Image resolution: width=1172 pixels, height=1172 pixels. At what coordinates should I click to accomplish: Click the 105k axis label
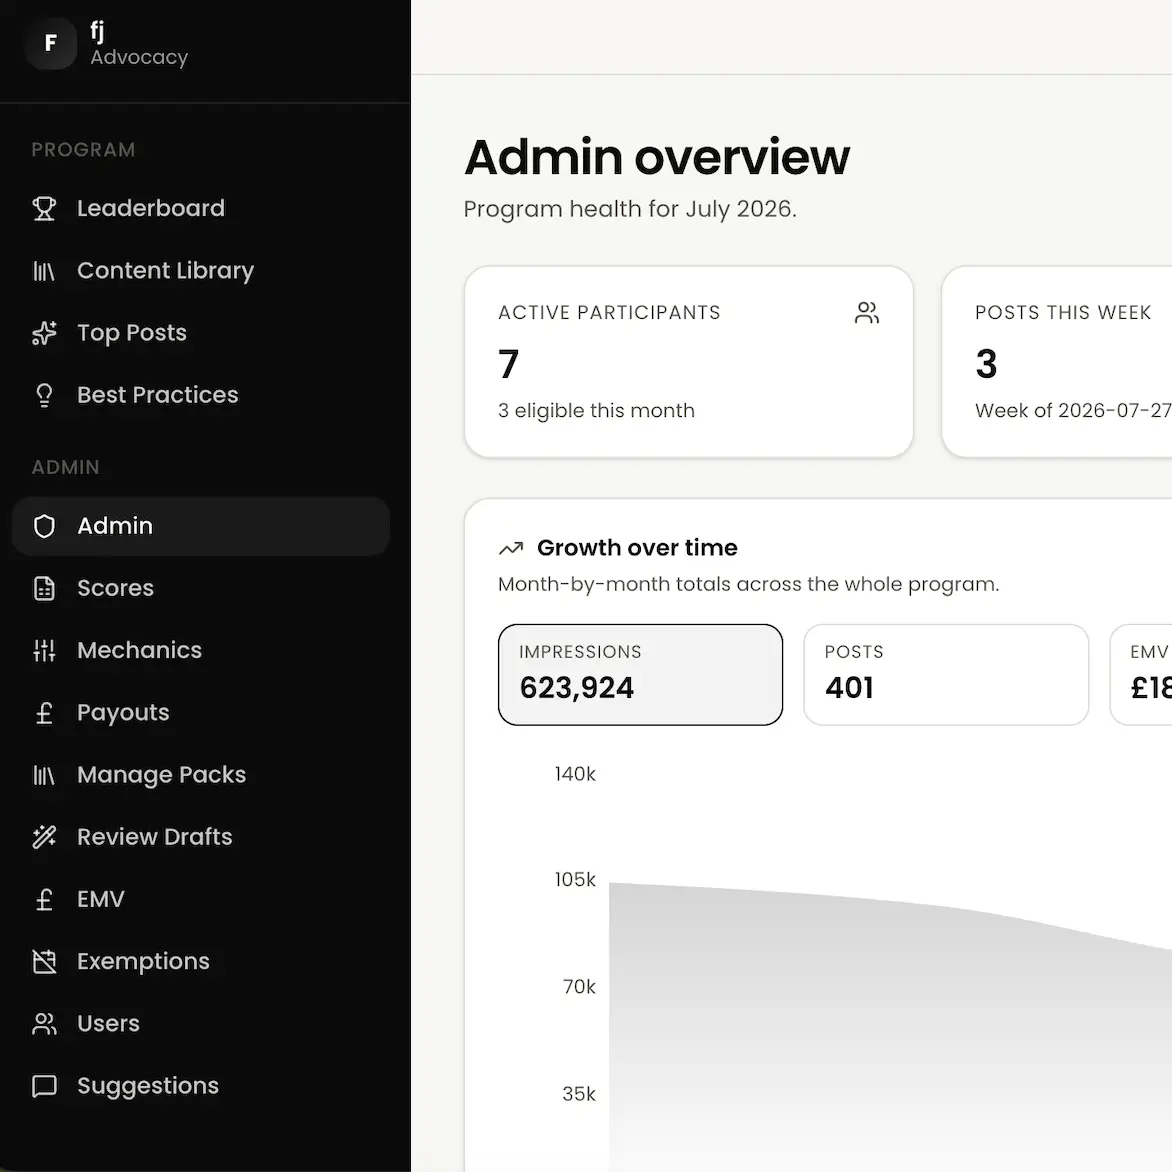pyautogui.click(x=575, y=879)
